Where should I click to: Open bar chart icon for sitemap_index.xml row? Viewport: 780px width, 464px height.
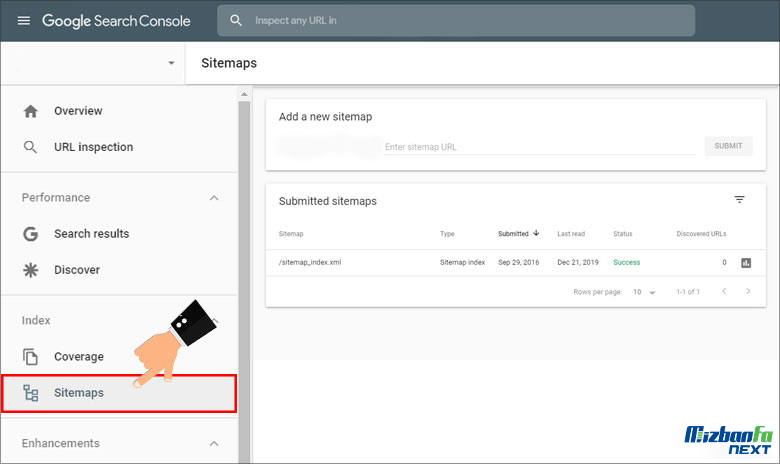[745, 263]
